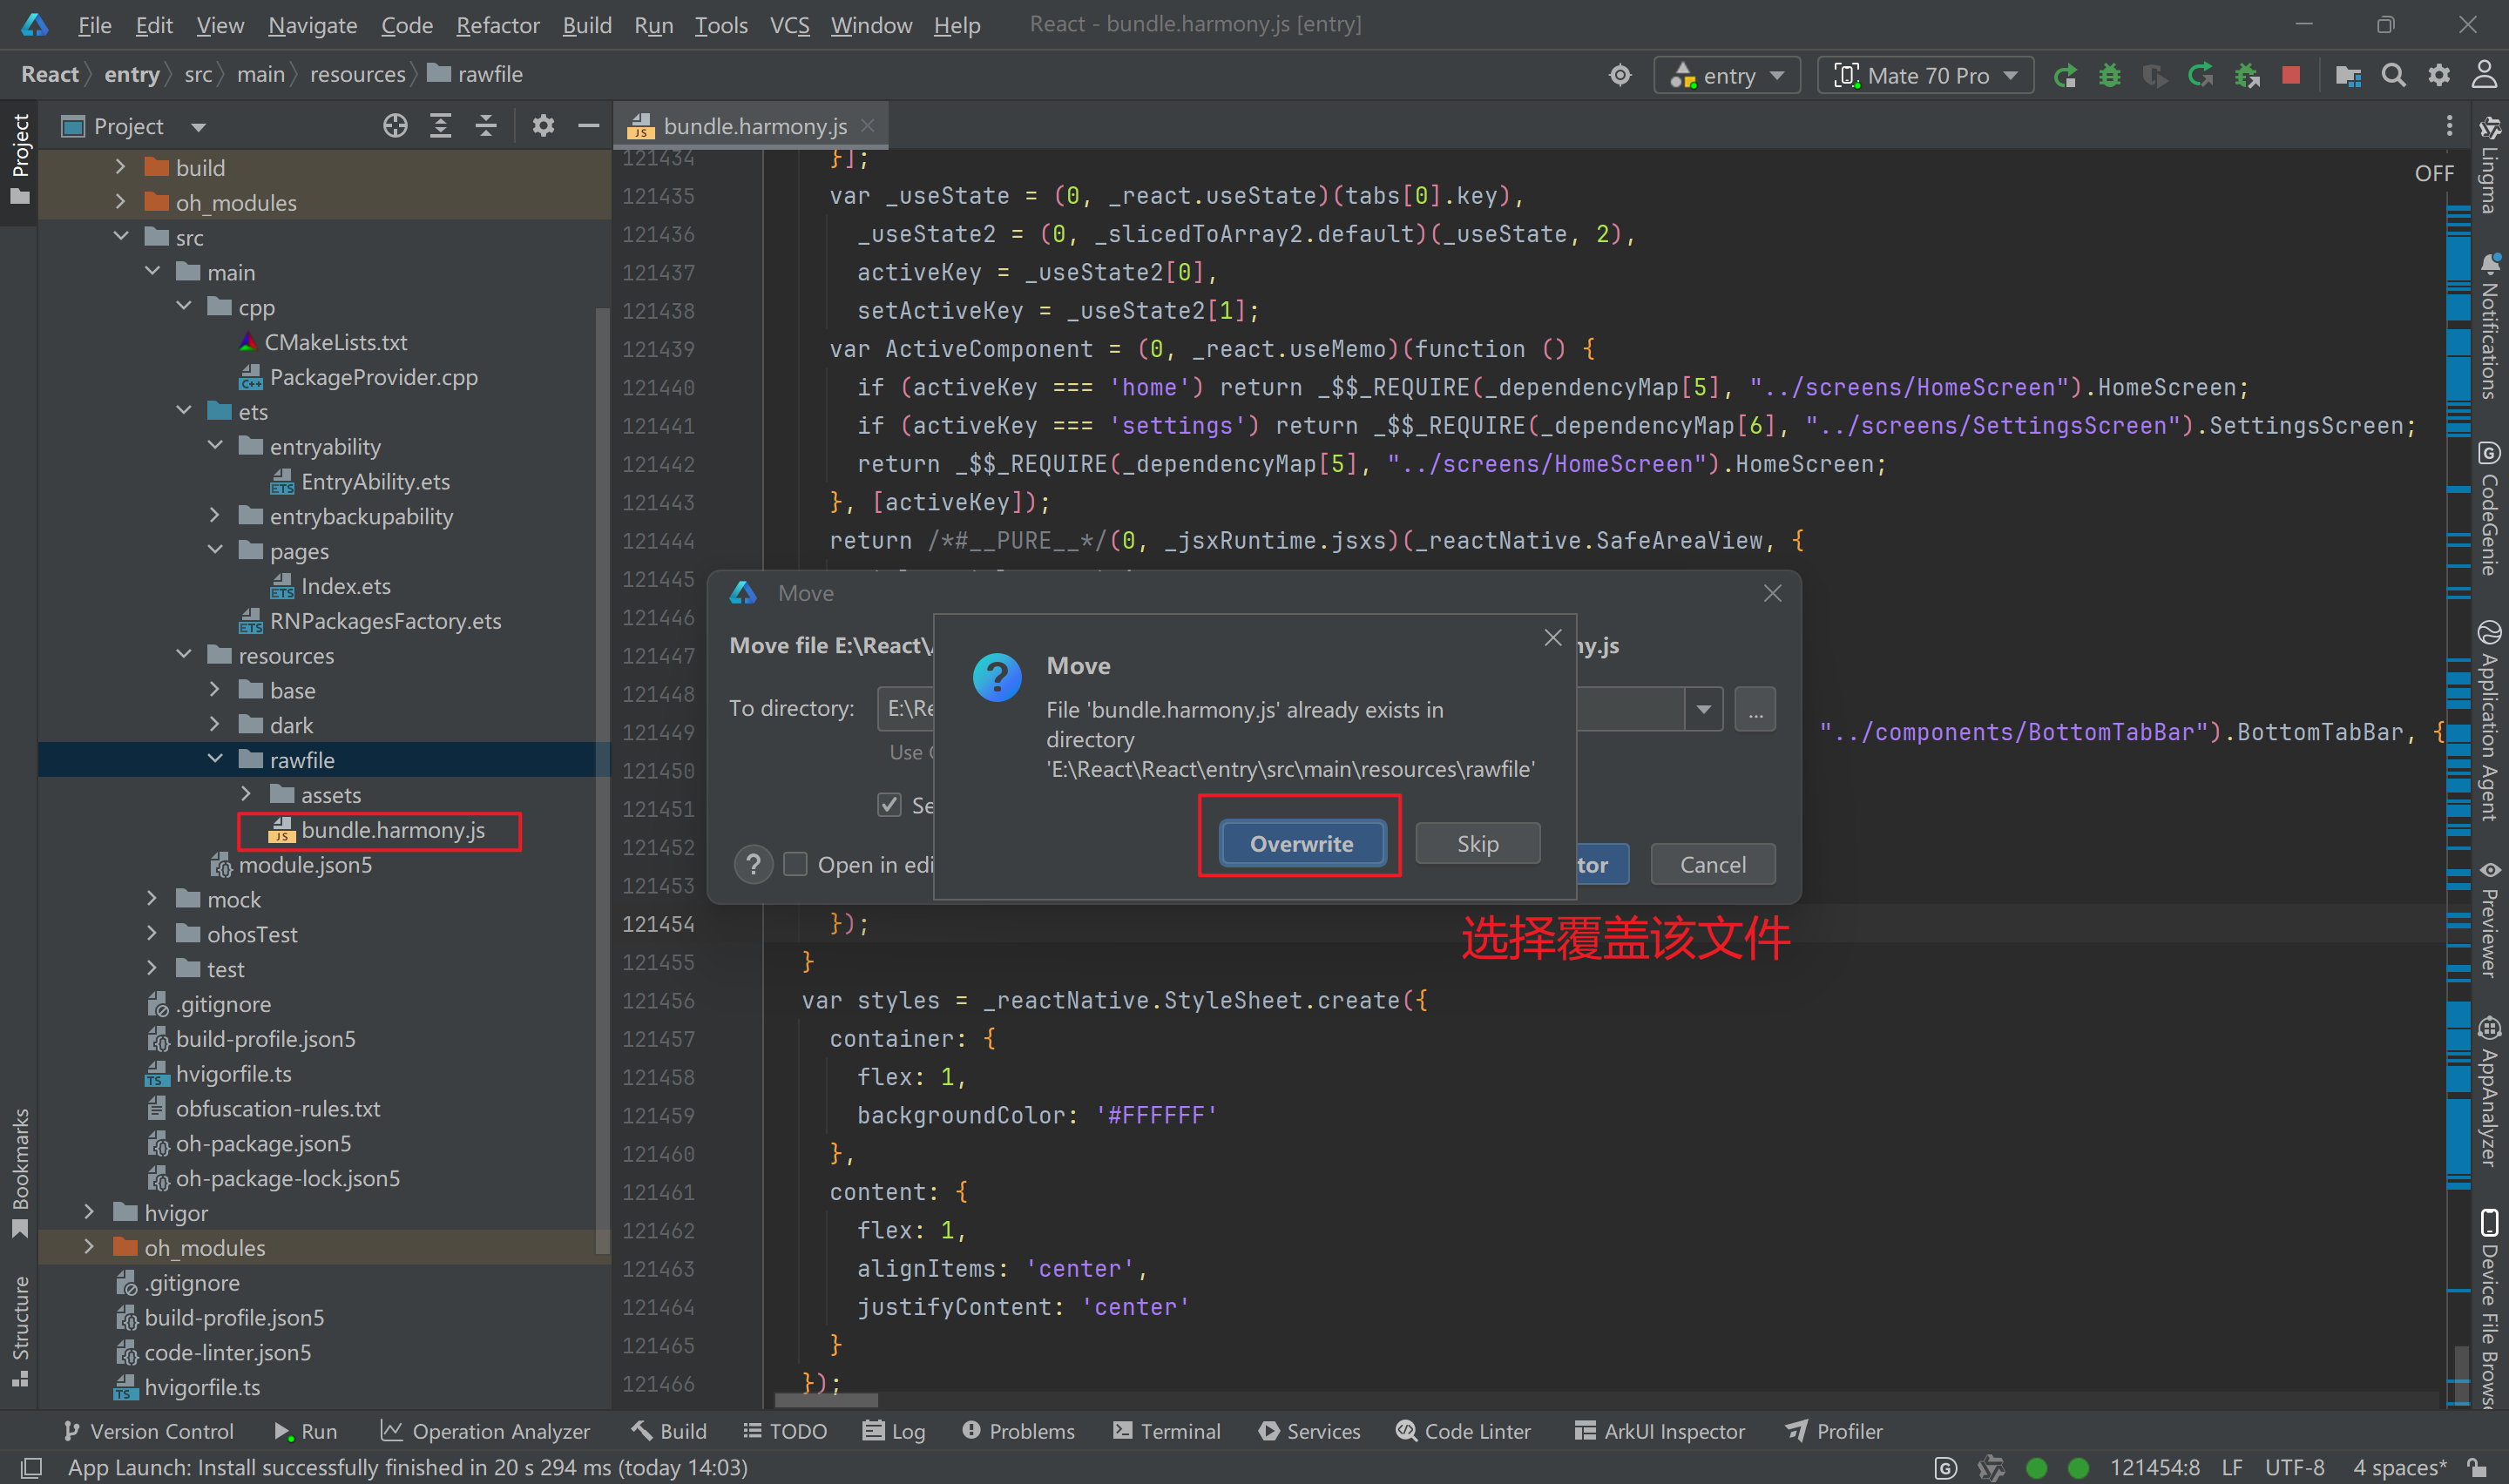Start debugging with the green bug icon

(2110, 74)
